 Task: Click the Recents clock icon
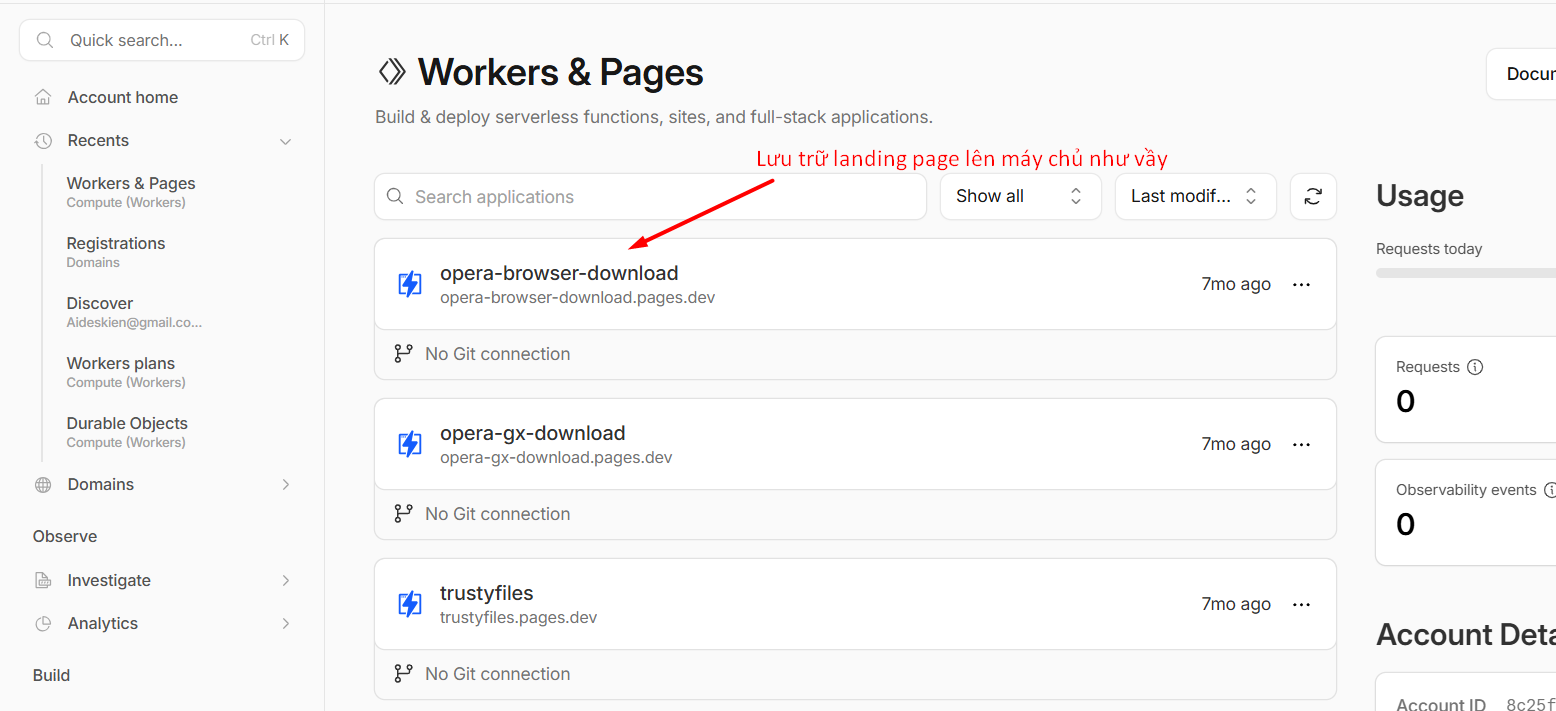point(43,141)
